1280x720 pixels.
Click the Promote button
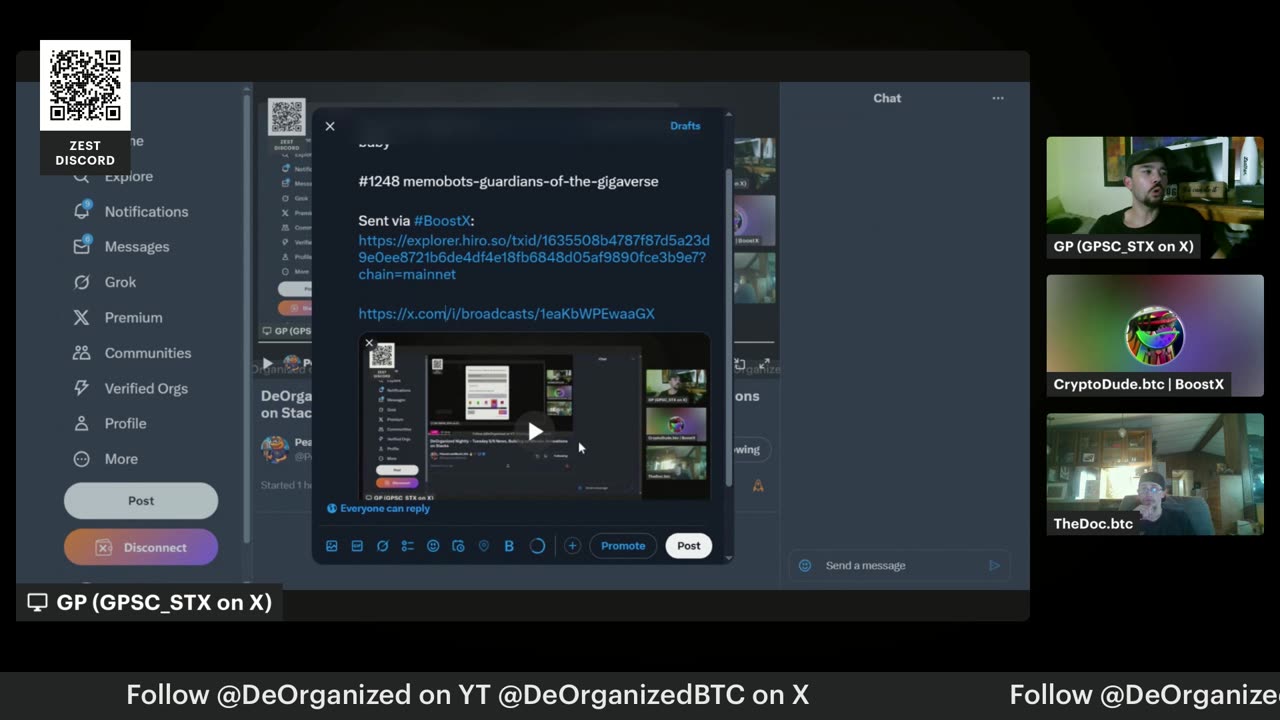(623, 546)
